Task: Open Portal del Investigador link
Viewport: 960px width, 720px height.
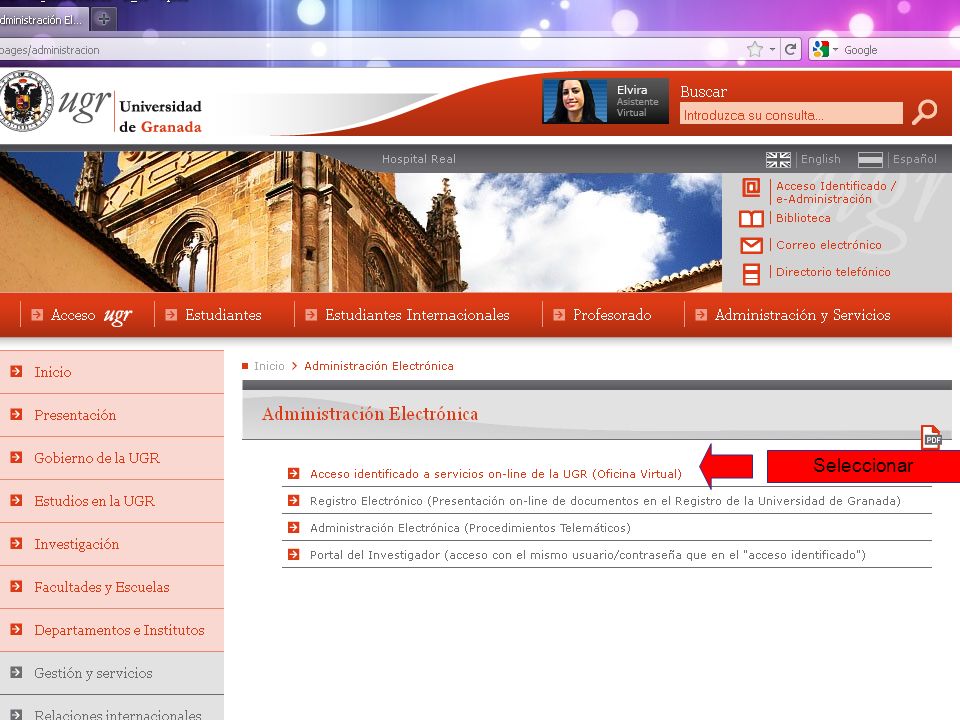Action: pos(588,555)
